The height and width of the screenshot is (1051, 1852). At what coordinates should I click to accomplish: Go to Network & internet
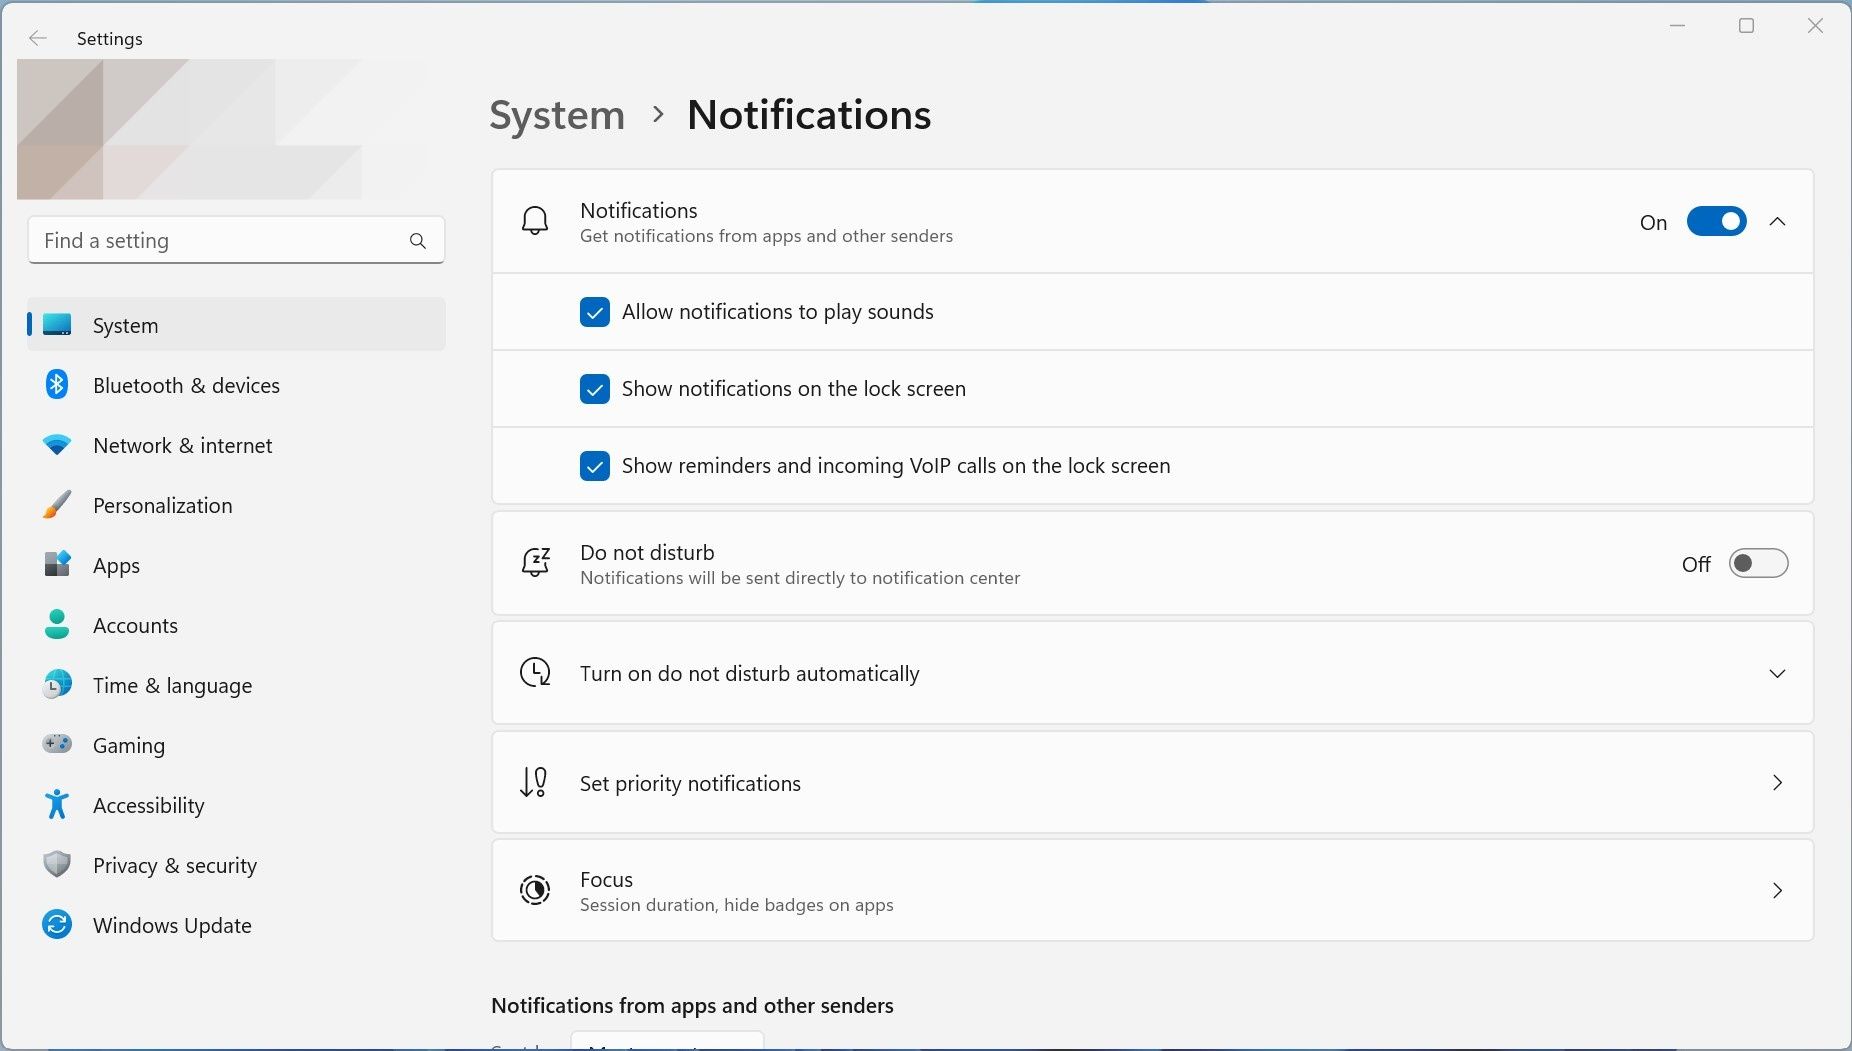[236, 445]
